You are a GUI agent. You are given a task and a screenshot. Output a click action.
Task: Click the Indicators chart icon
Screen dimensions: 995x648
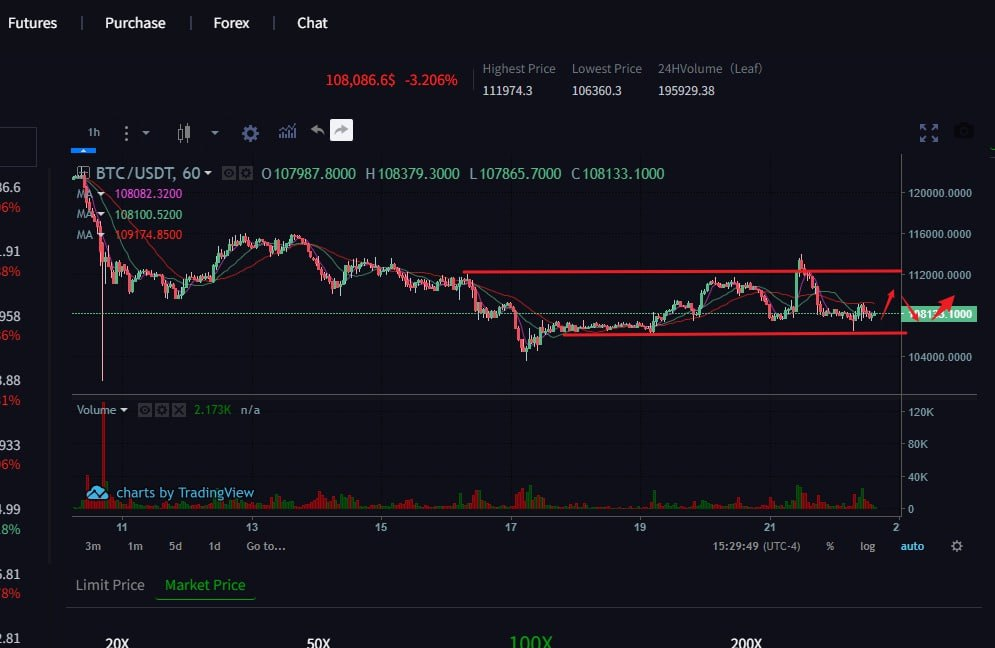tap(288, 132)
